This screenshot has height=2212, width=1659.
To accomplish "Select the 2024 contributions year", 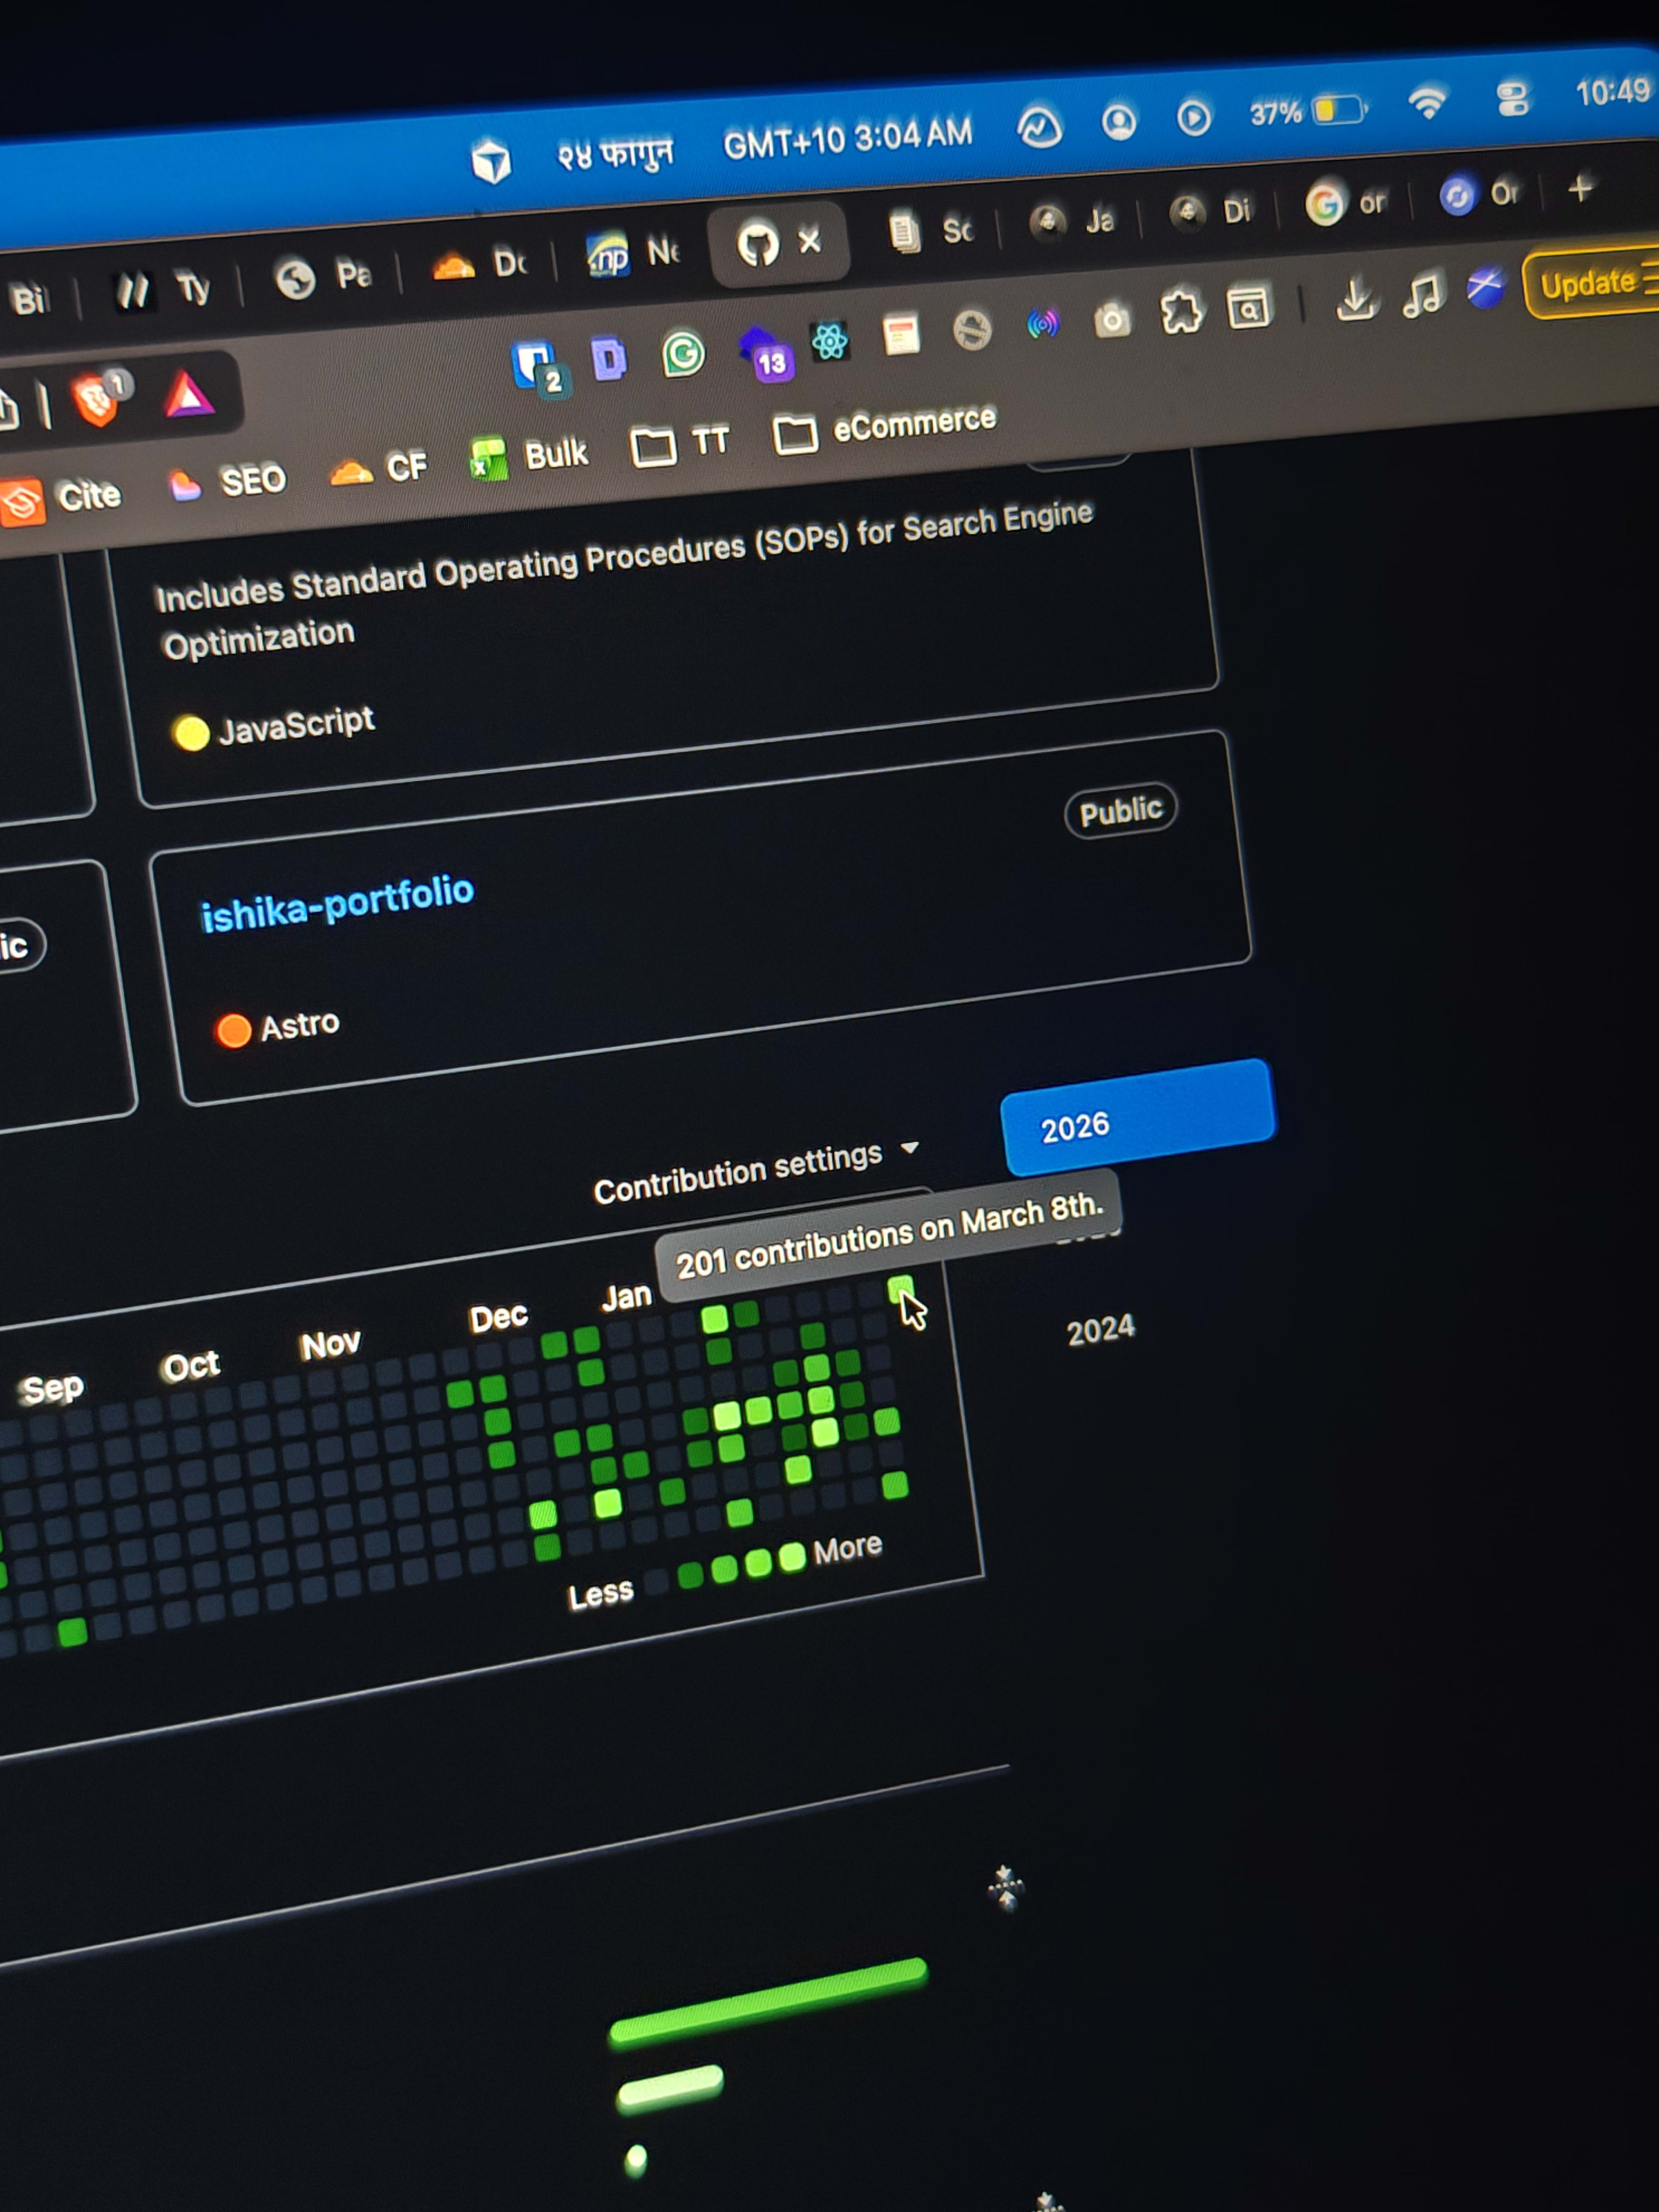I will [1100, 1330].
